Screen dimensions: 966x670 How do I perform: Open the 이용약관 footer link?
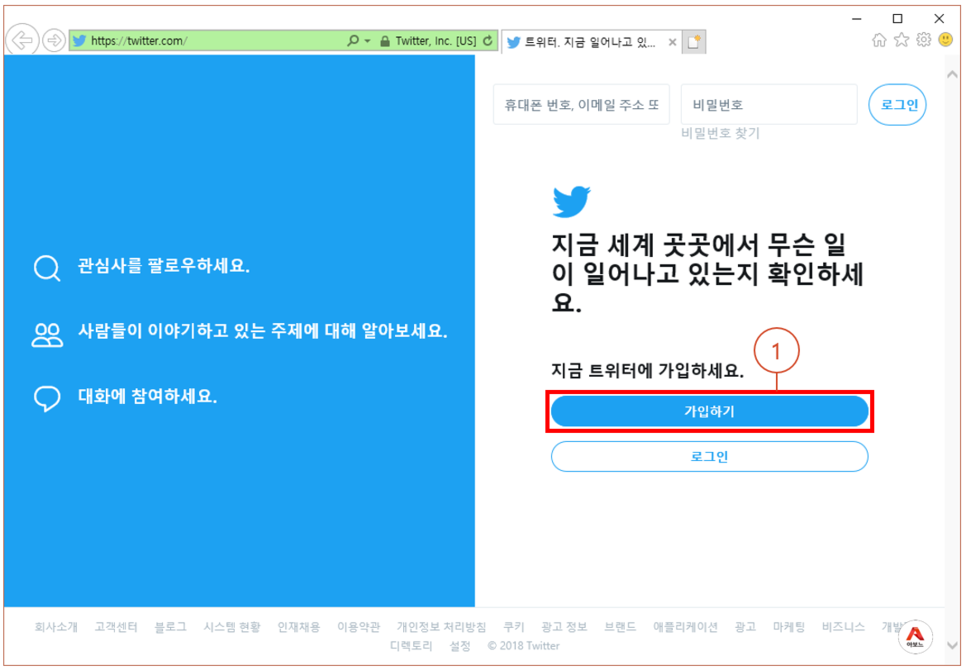point(359,627)
